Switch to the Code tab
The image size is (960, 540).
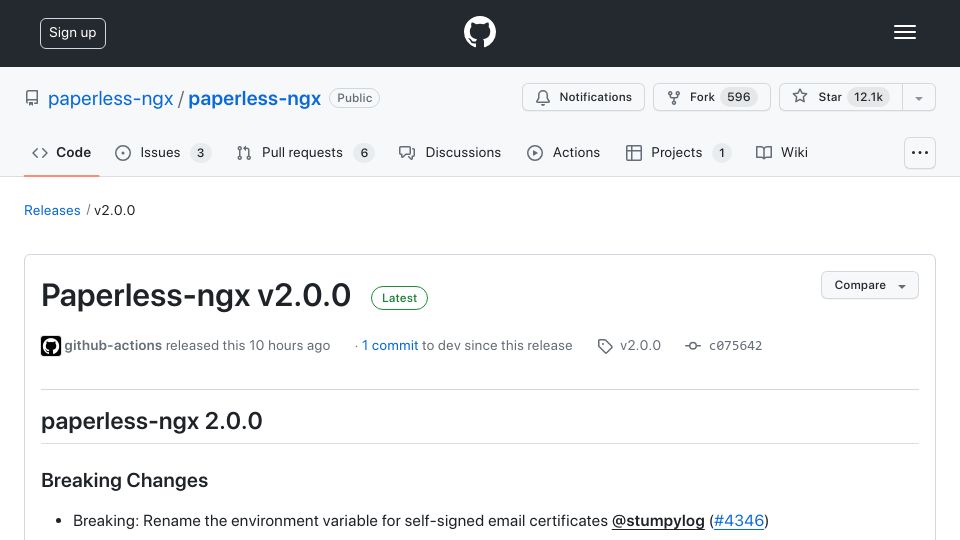click(x=61, y=152)
